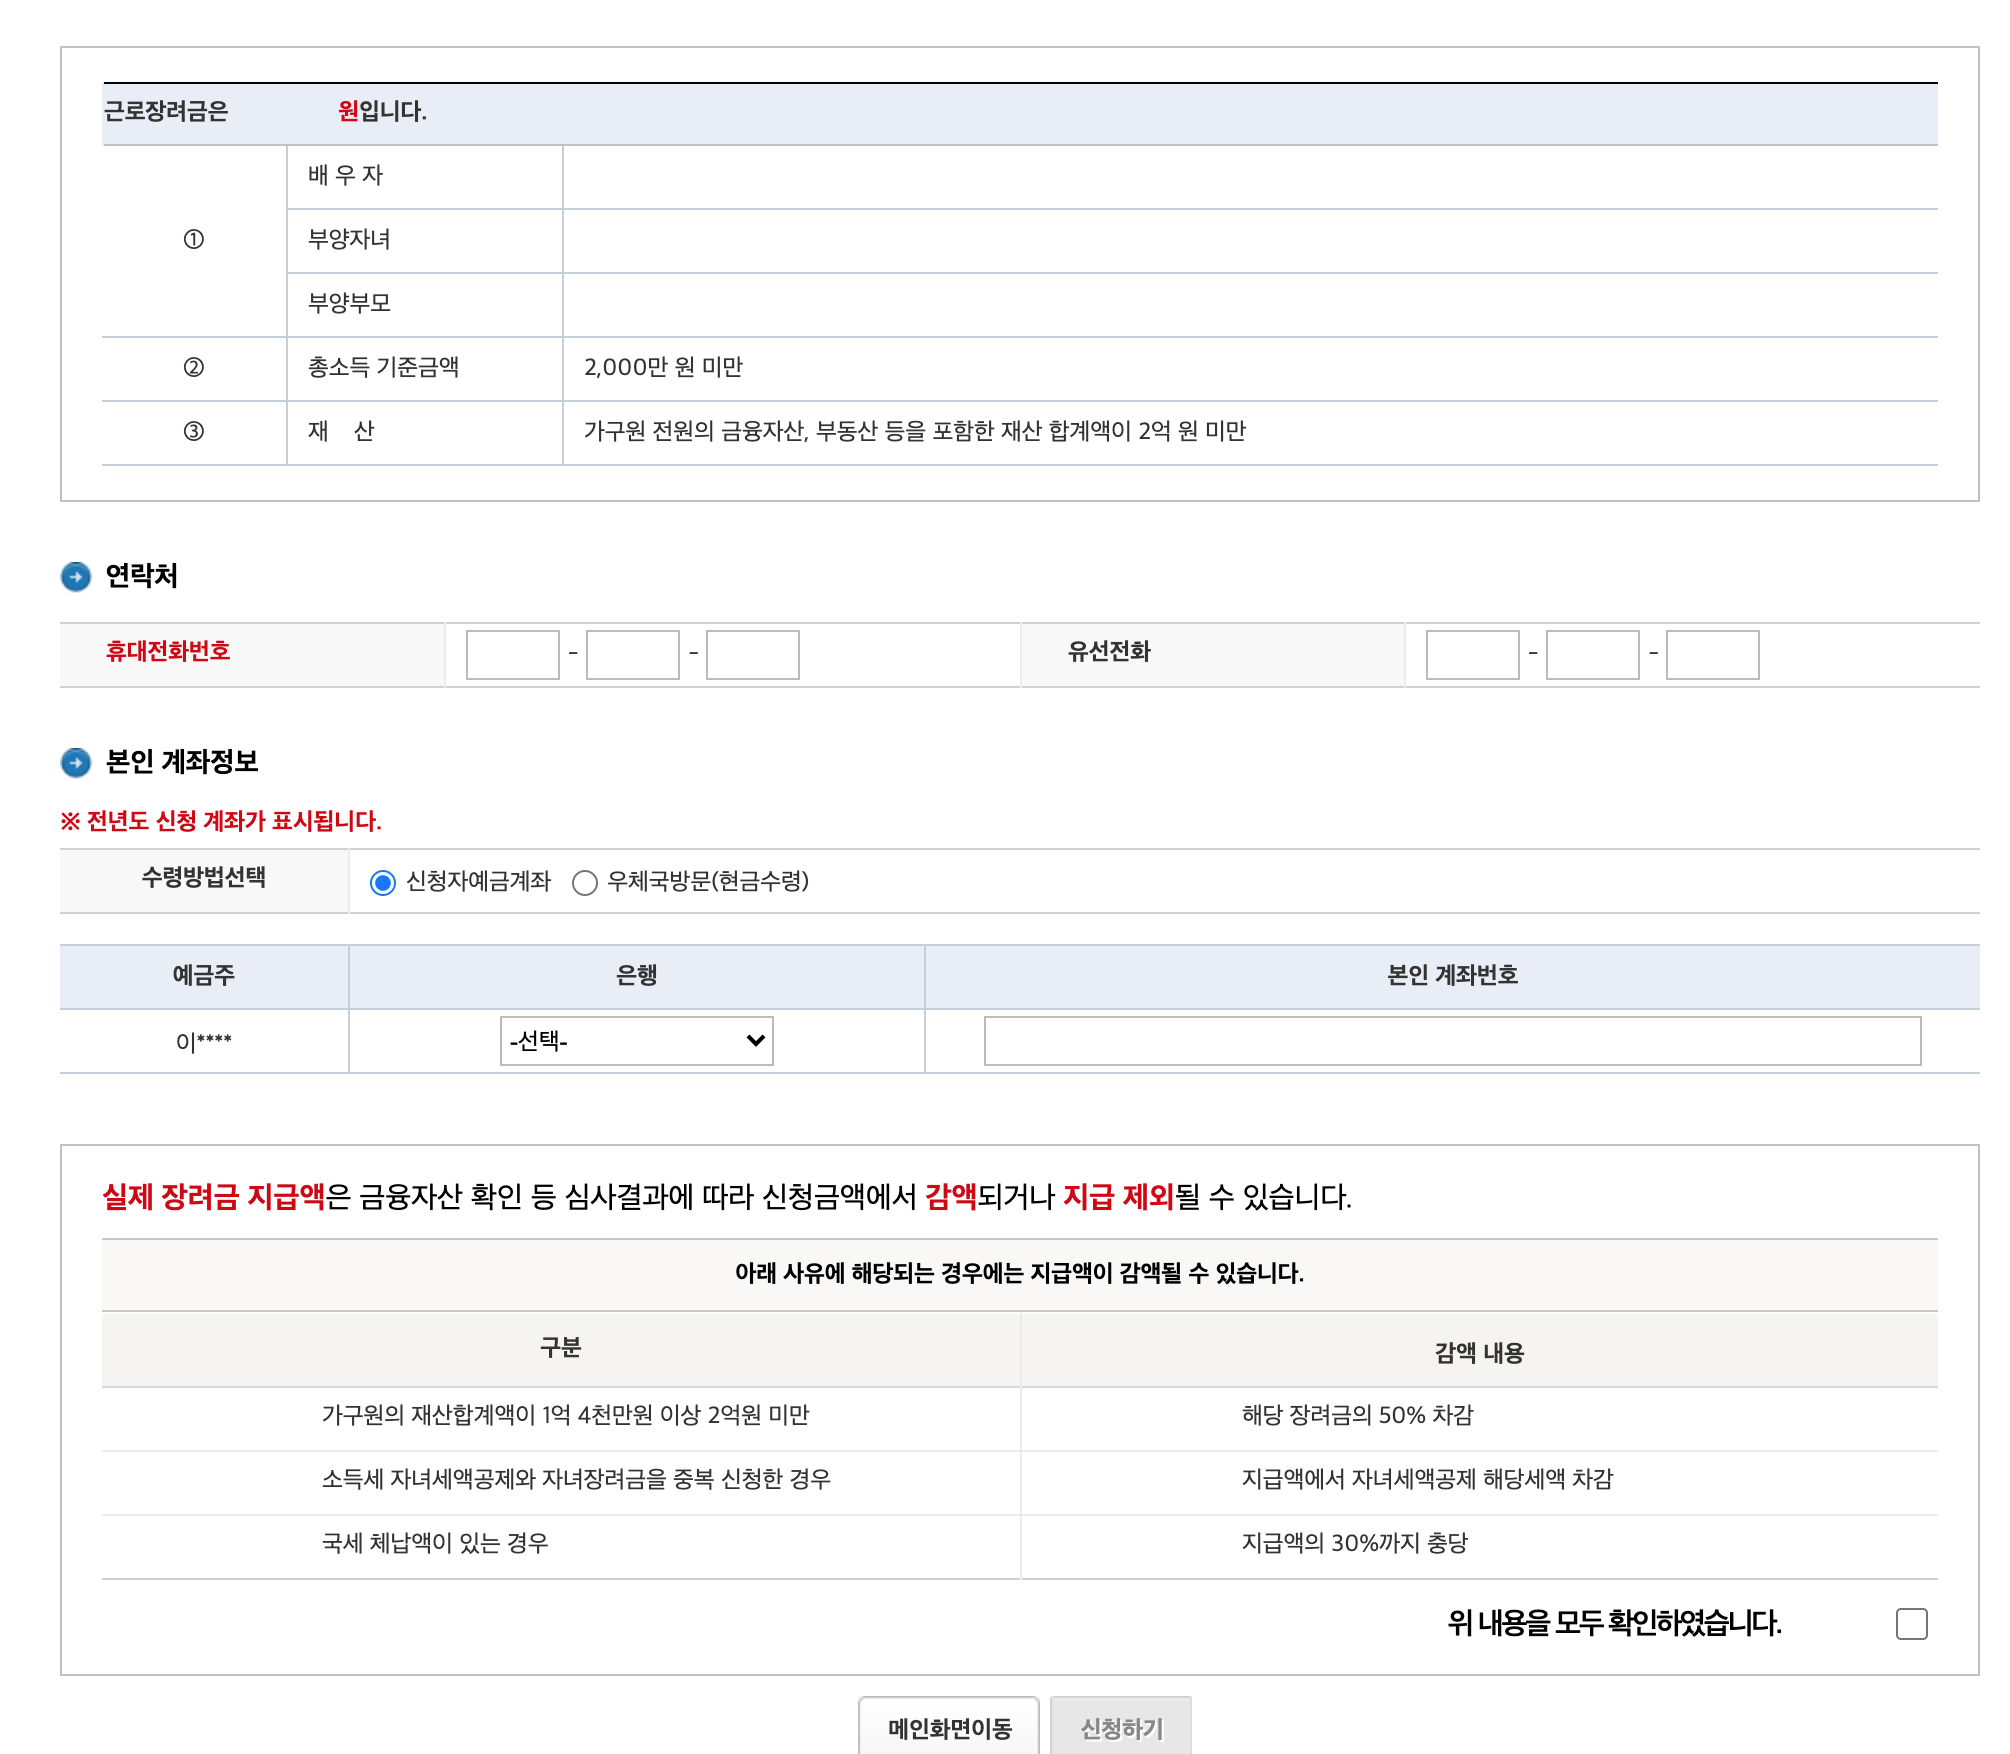Check the 위 내용을 모두 확인하였습니다 checkbox

1911,1623
